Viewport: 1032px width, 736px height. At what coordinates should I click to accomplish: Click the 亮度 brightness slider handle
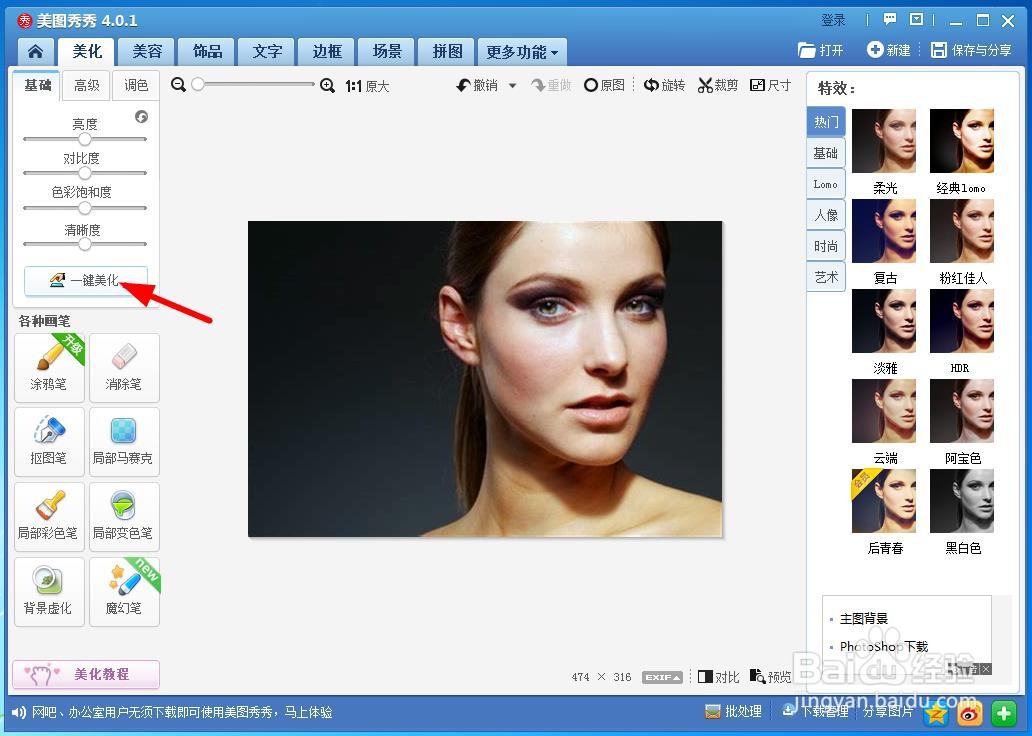click(85, 139)
